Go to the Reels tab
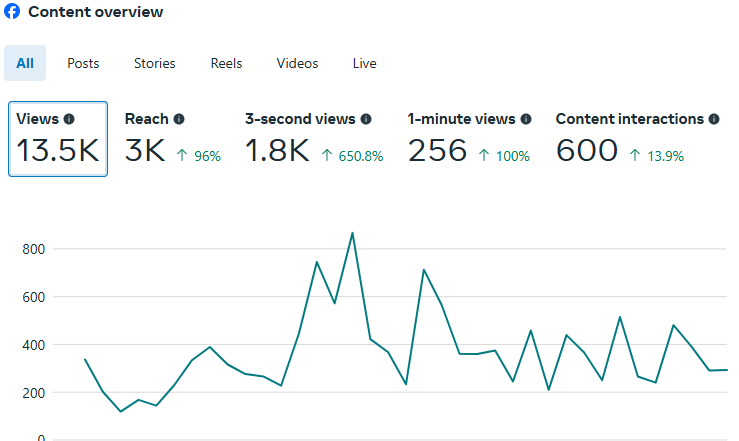The image size is (739, 441). (226, 63)
